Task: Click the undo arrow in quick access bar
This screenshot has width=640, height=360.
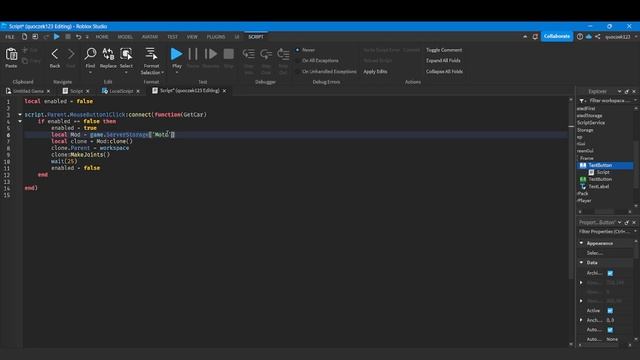Action: coord(78,37)
